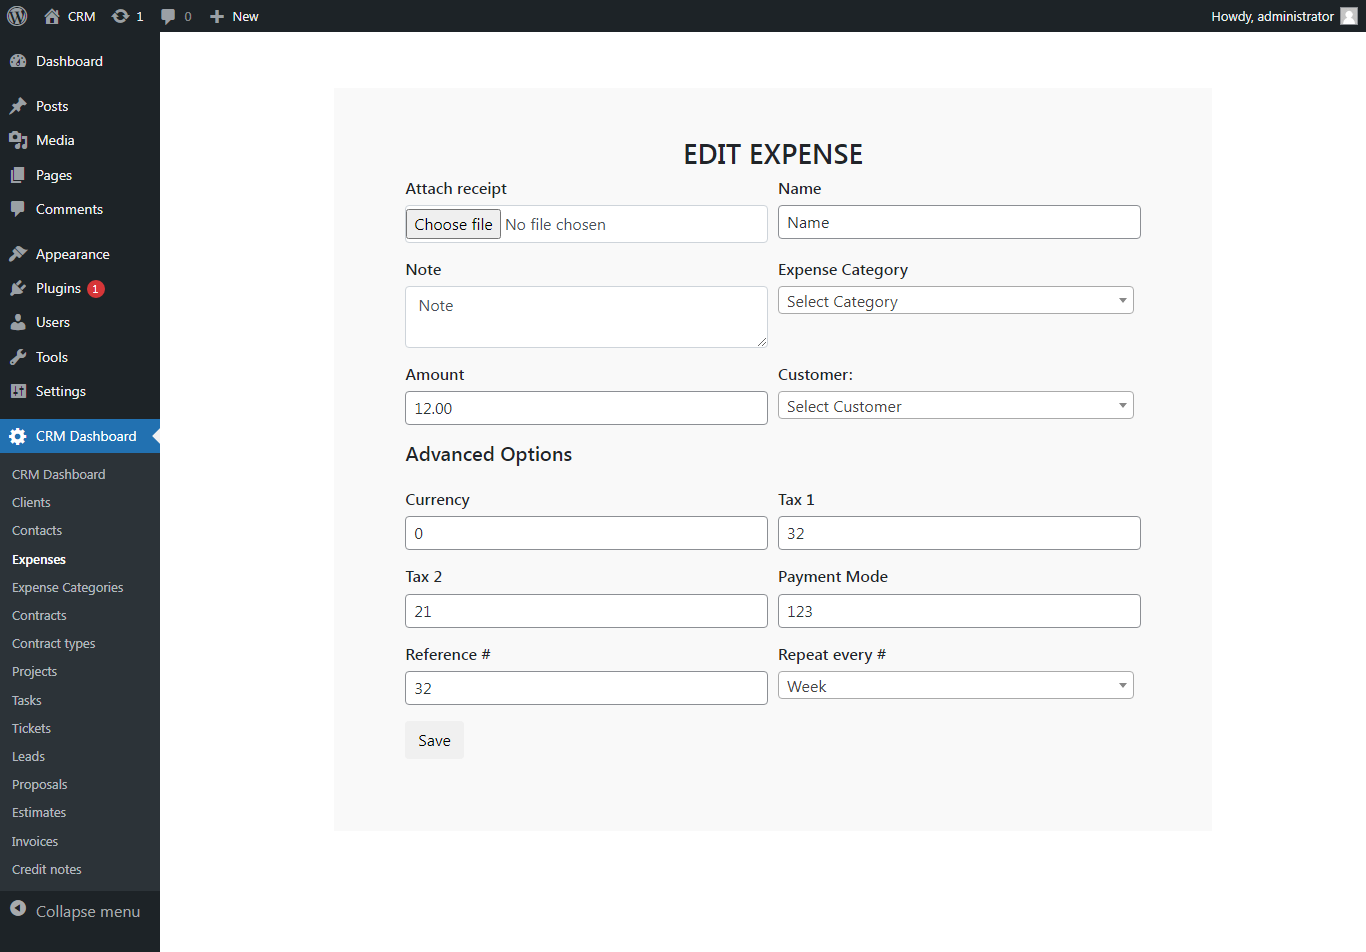1366x952 pixels.
Task: Click the administrator avatar in the top bar
Action: coord(1350,15)
